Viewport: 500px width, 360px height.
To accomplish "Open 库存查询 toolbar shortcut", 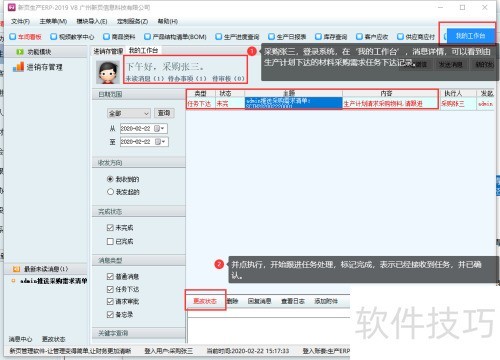I will coord(331,37).
